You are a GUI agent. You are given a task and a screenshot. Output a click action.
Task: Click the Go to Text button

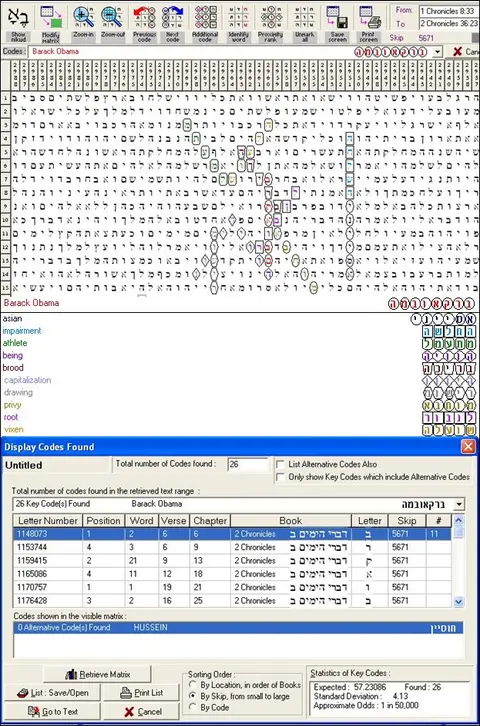click(52, 711)
